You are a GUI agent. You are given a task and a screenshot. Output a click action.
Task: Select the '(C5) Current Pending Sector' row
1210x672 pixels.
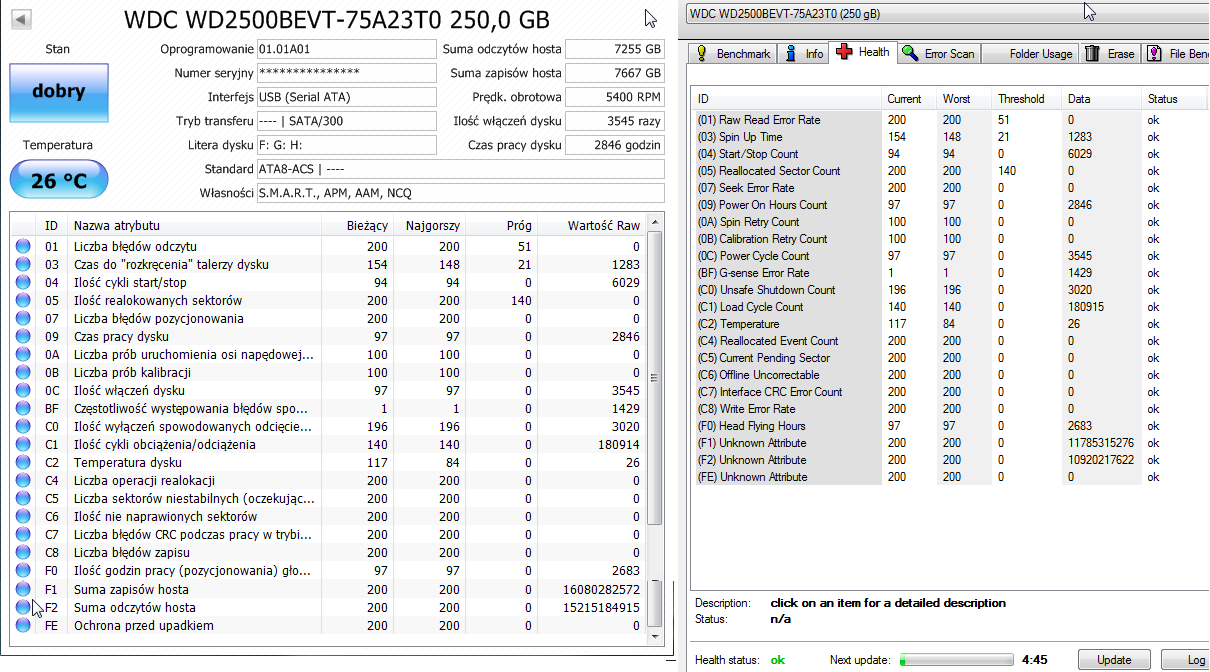(948, 358)
